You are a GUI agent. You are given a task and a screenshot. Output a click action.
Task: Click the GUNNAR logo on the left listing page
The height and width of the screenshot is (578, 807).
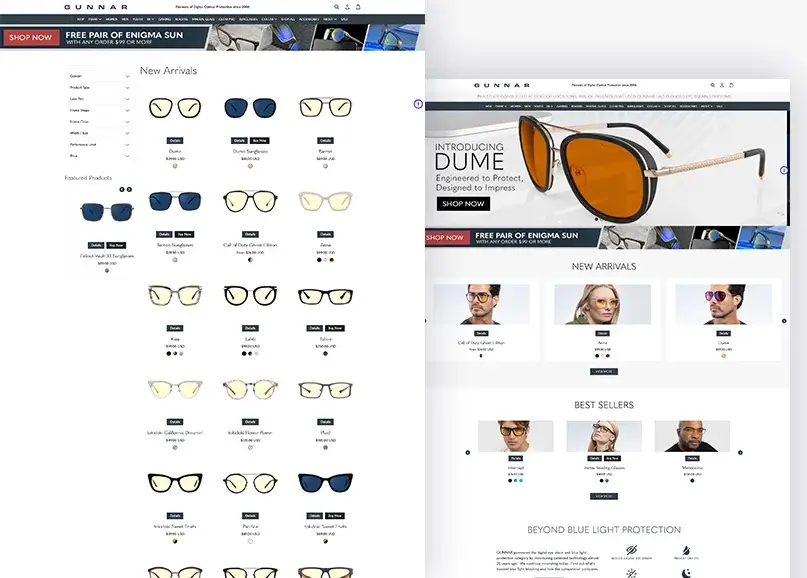(96, 7)
